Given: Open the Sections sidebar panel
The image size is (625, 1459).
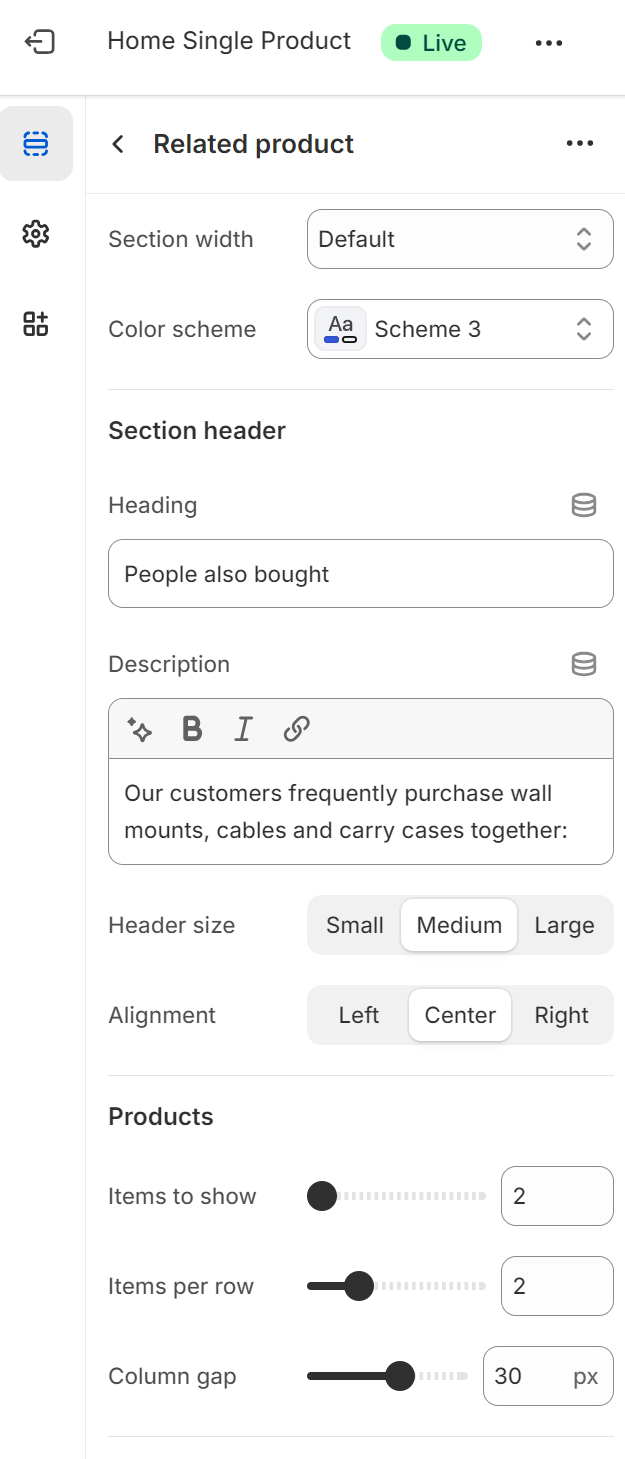Looking at the screenshot, I should pyautogui.click(x=37, y=144).
